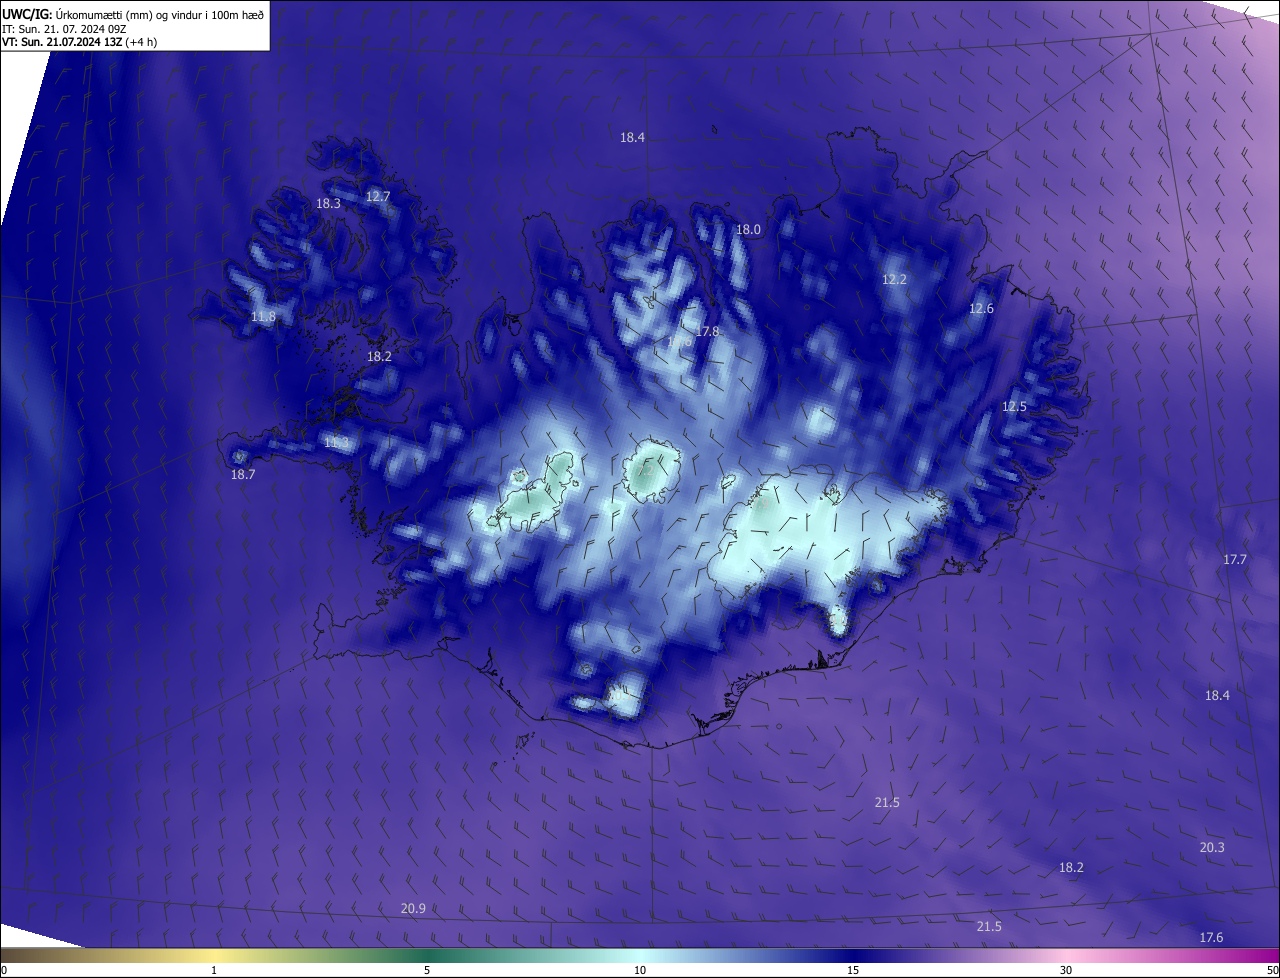Click the 12.5 value label
This screenshot has width=1280, height=978.
click(x=1014, y=406)
